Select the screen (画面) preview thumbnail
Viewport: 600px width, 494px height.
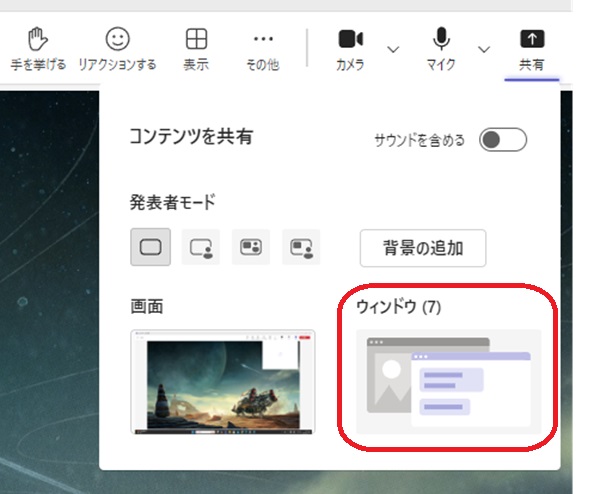(223, 382)
